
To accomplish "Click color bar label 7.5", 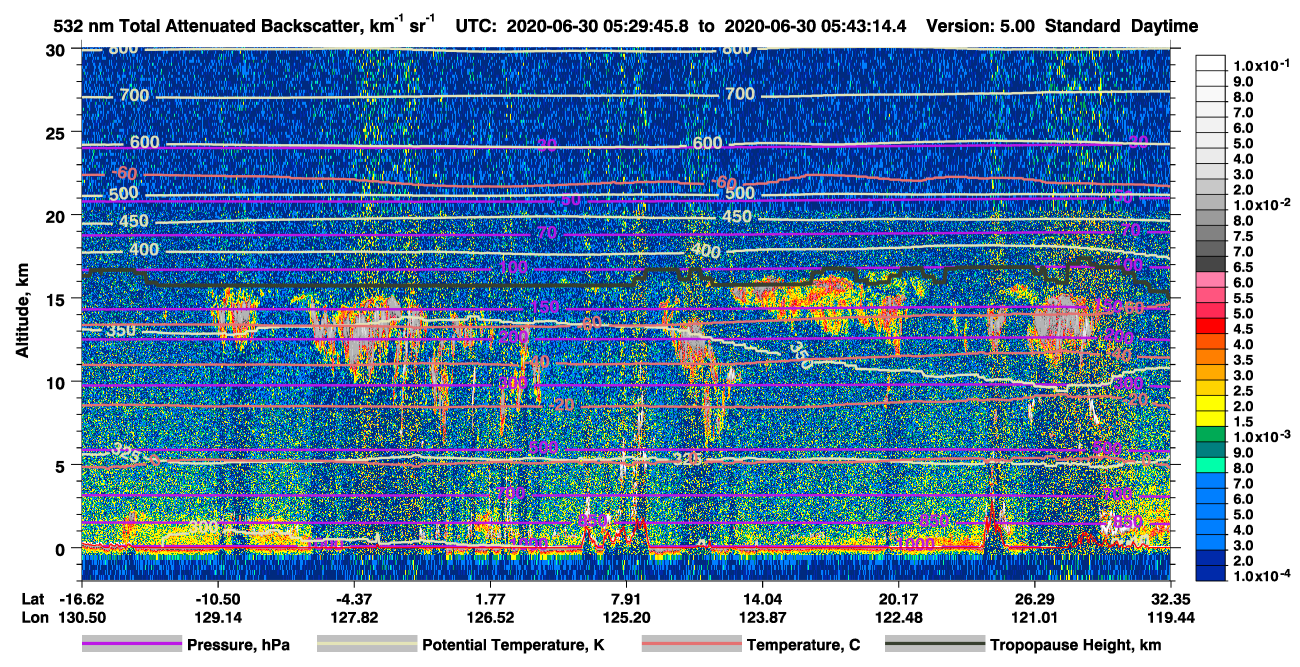I will click(1245, 235).
